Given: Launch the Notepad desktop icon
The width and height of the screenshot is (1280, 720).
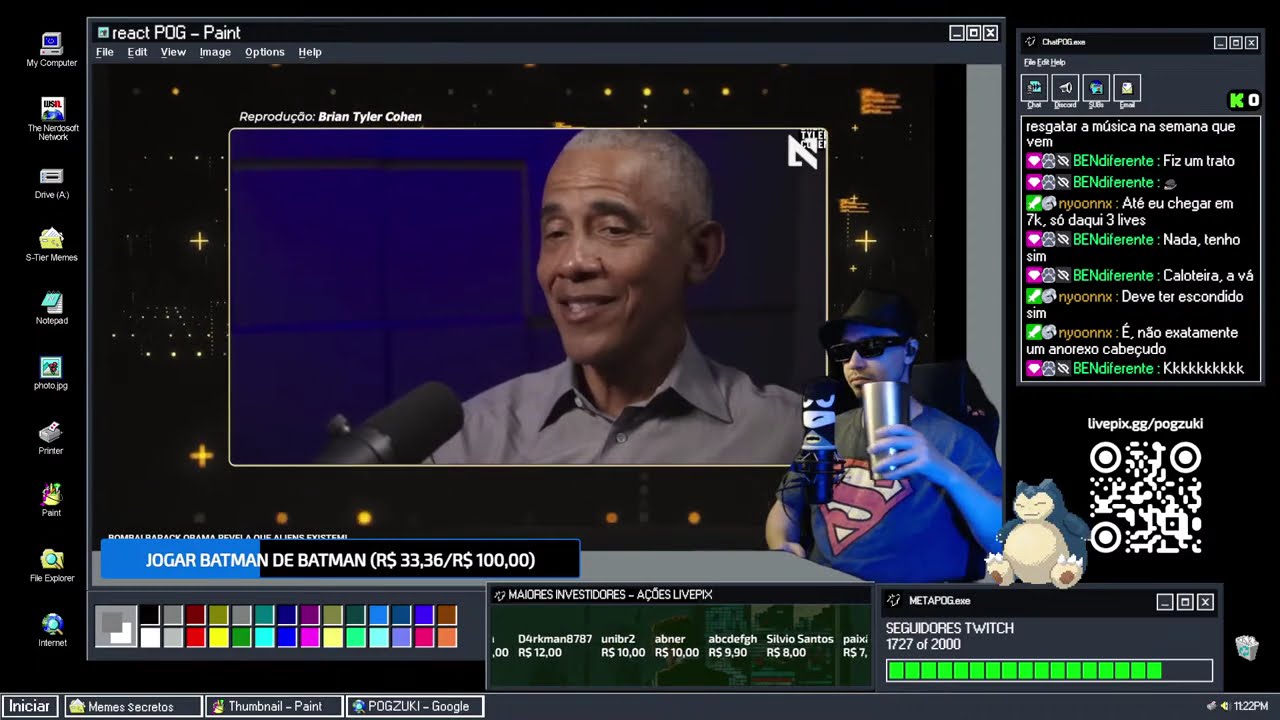Looking at the screenshot, I should click(x=51, y=308).
